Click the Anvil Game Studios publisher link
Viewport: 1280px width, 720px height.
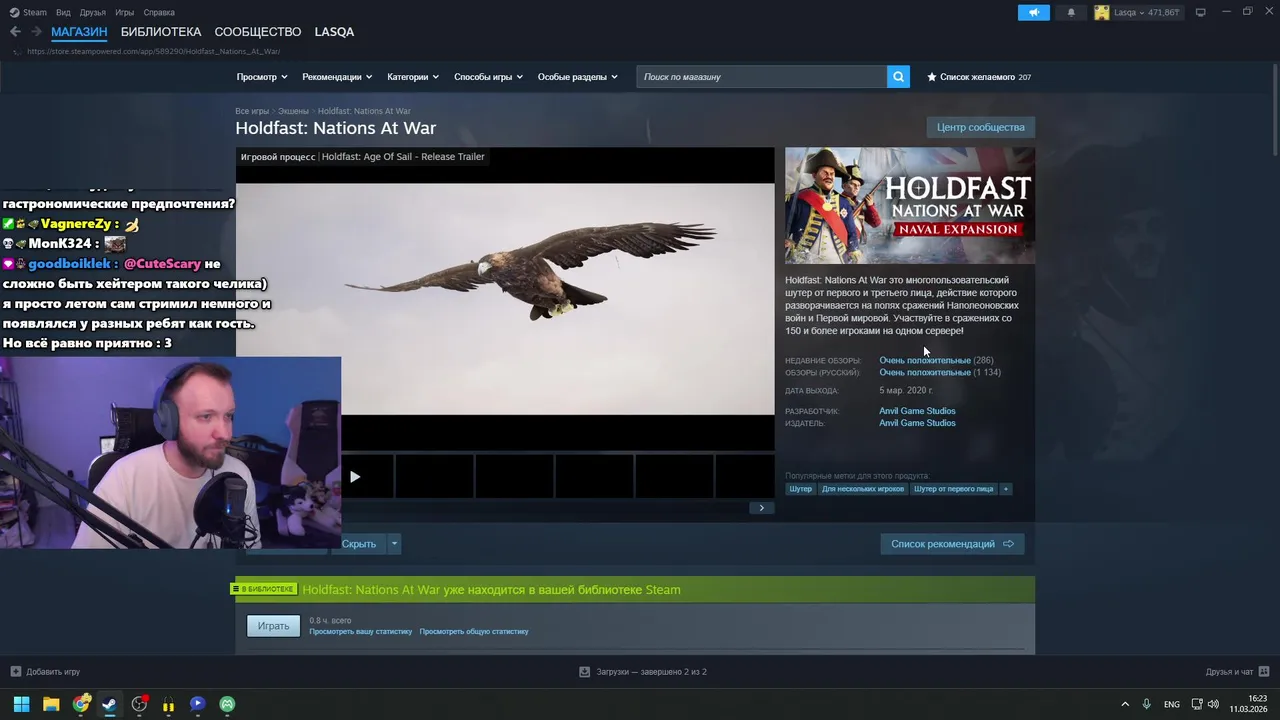pyautogui.click(x=917, y=423)
